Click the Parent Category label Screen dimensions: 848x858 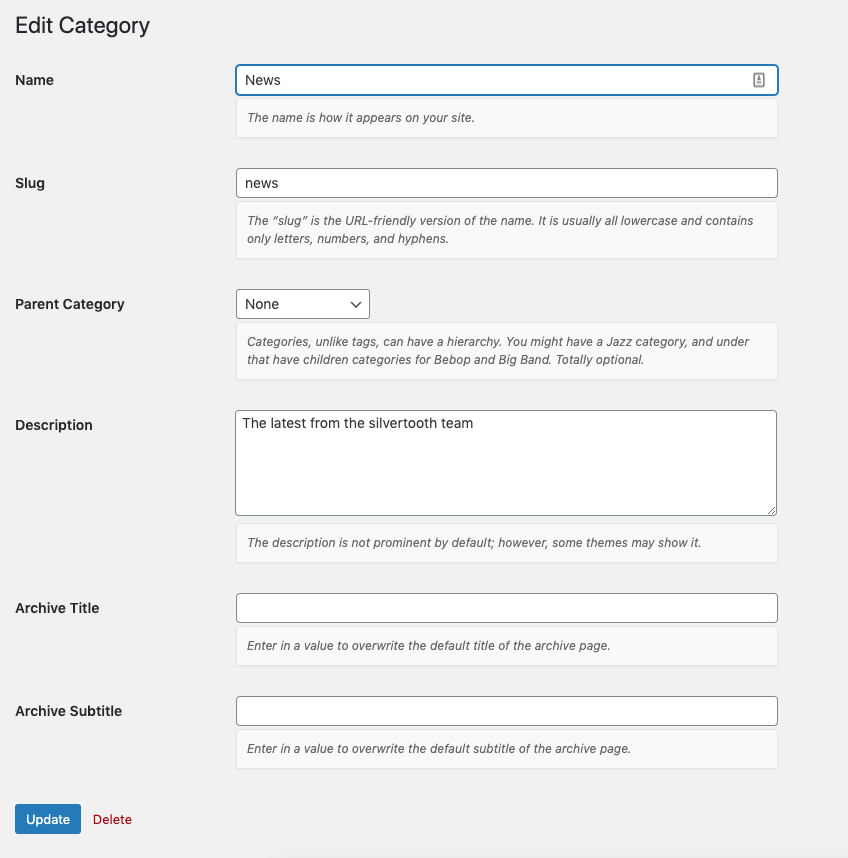click(x=70, y=304)
